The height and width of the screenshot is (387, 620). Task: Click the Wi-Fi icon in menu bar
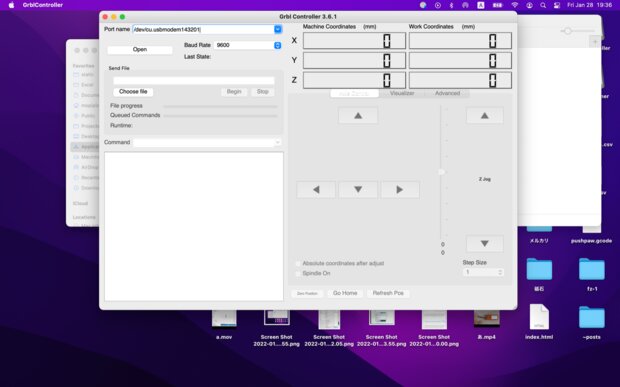(x=514, y=5)
